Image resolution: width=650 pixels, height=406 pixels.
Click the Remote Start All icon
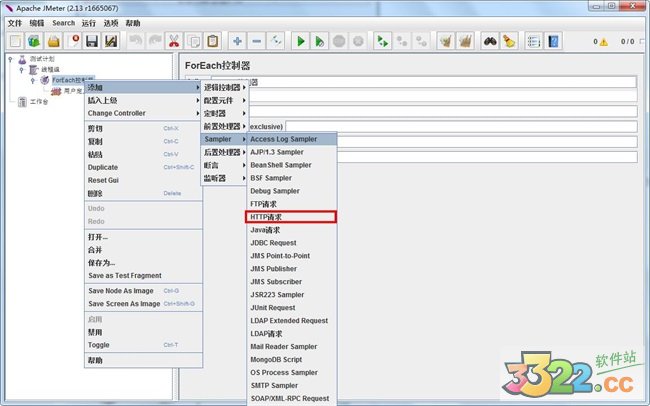click(x=382, y=41)
